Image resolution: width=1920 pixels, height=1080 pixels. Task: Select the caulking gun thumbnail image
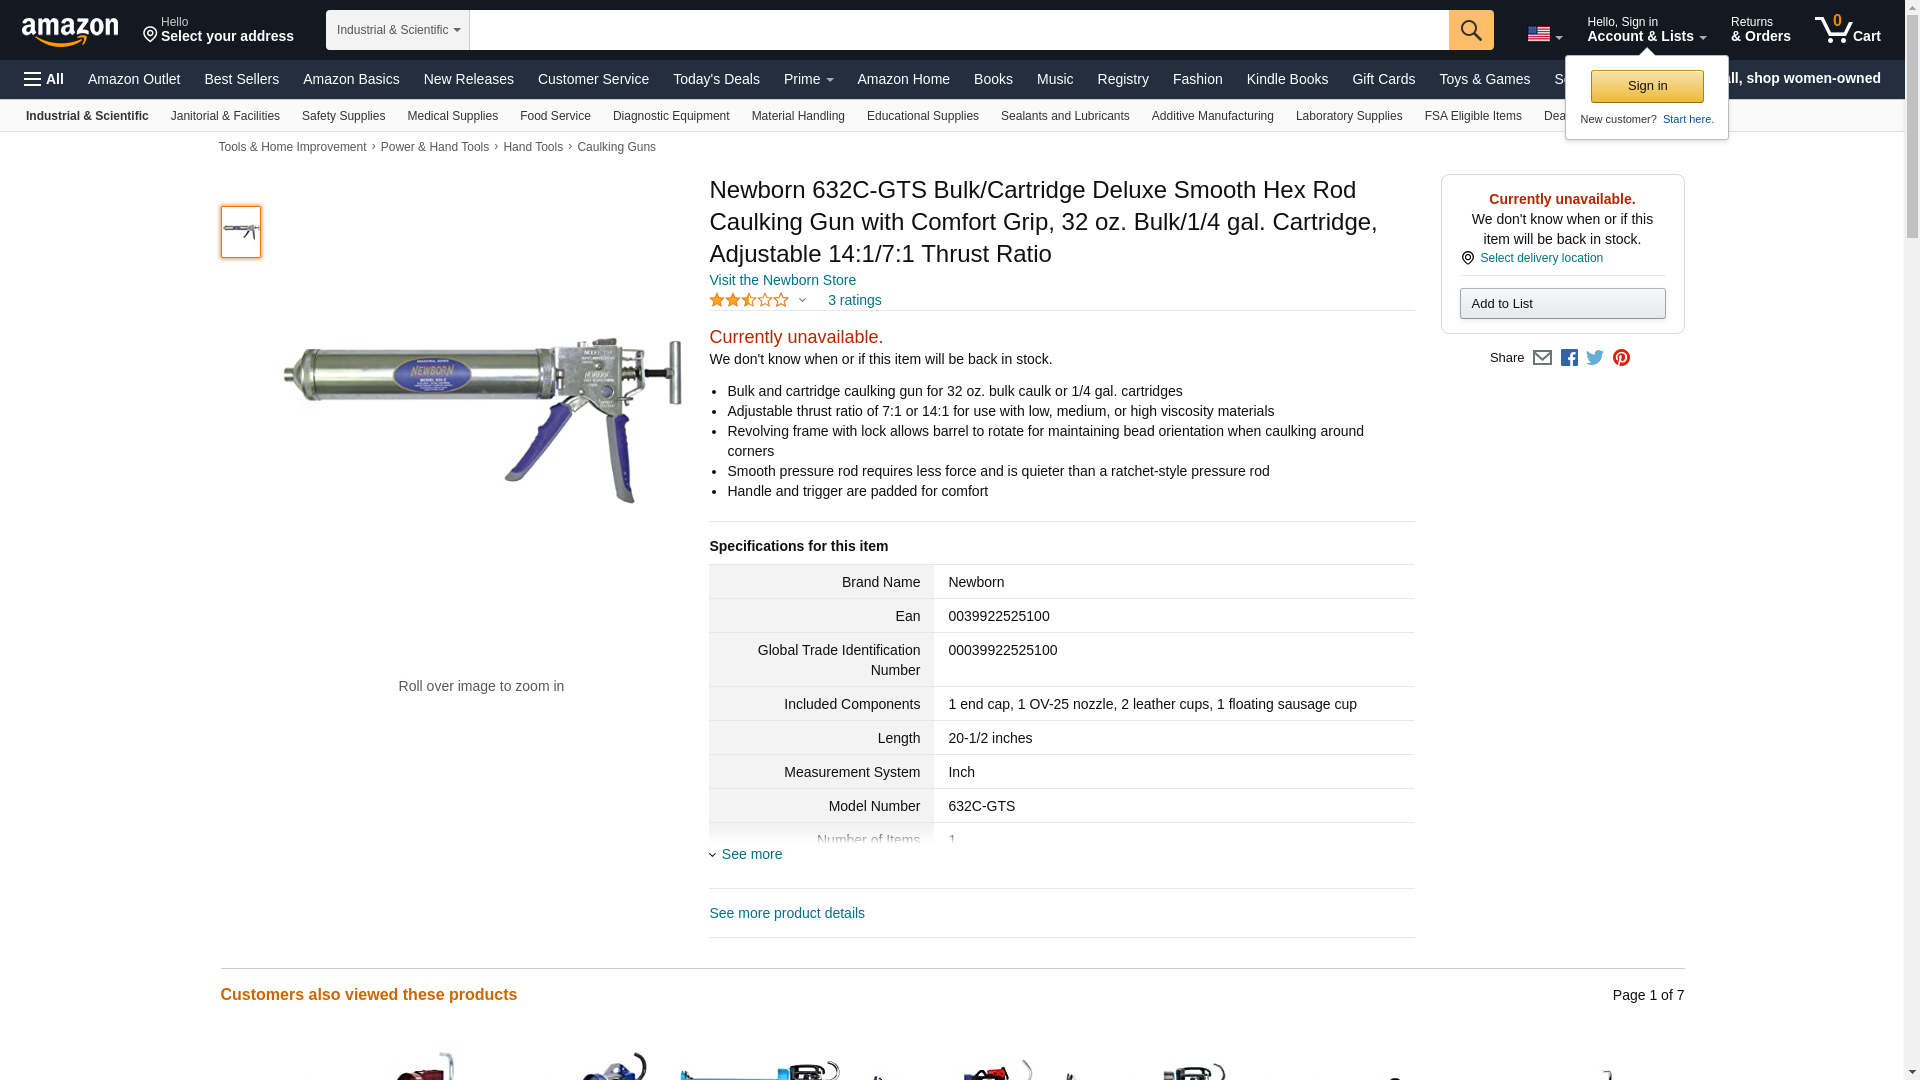tap(241, 232)
